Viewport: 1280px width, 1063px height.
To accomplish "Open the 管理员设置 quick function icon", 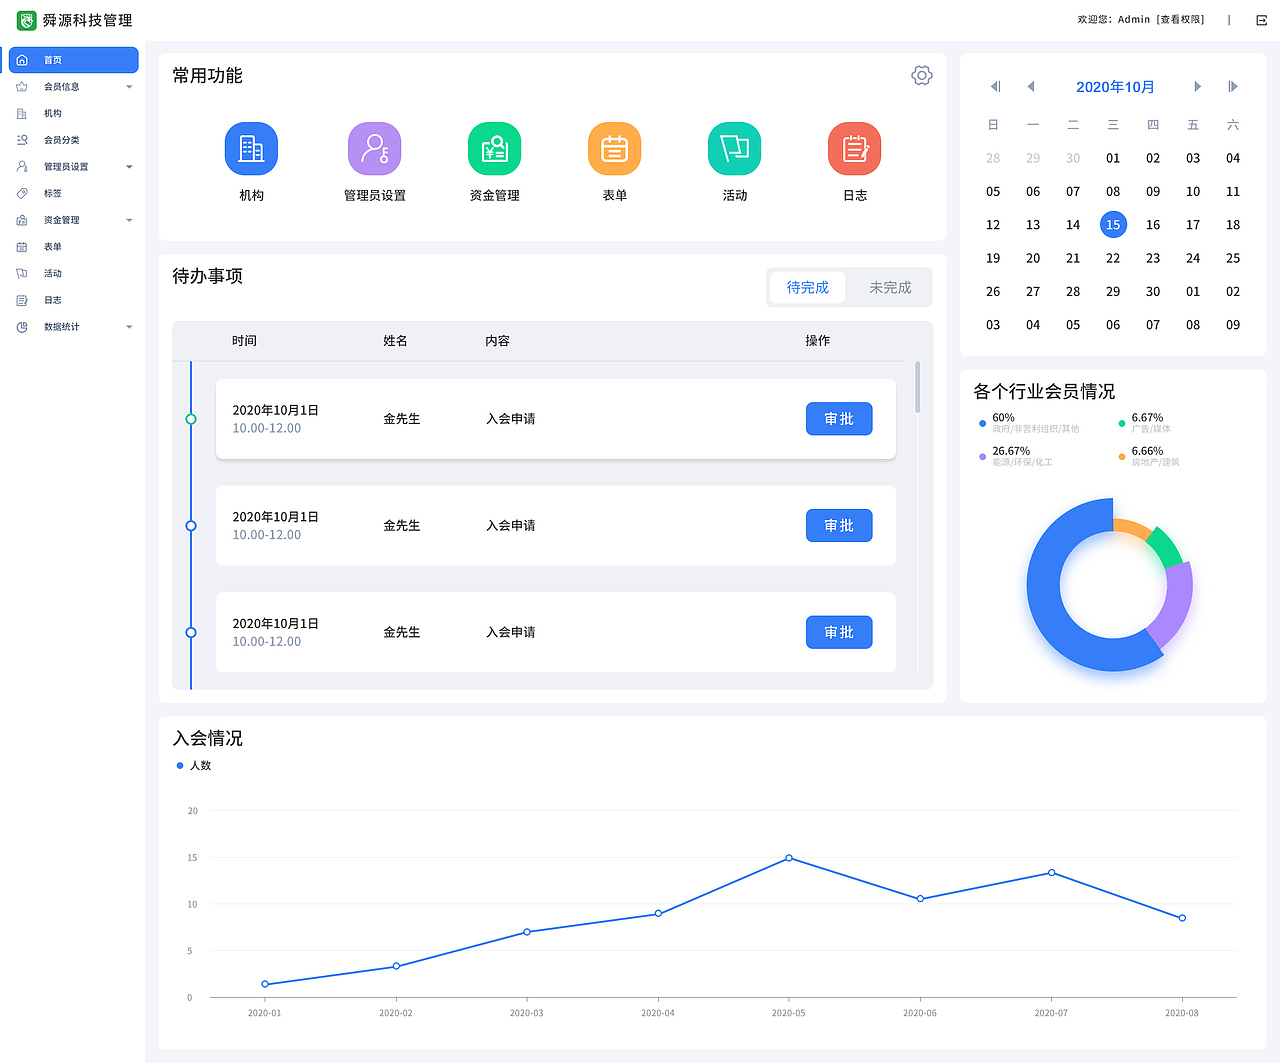I will tap(374, 147).
